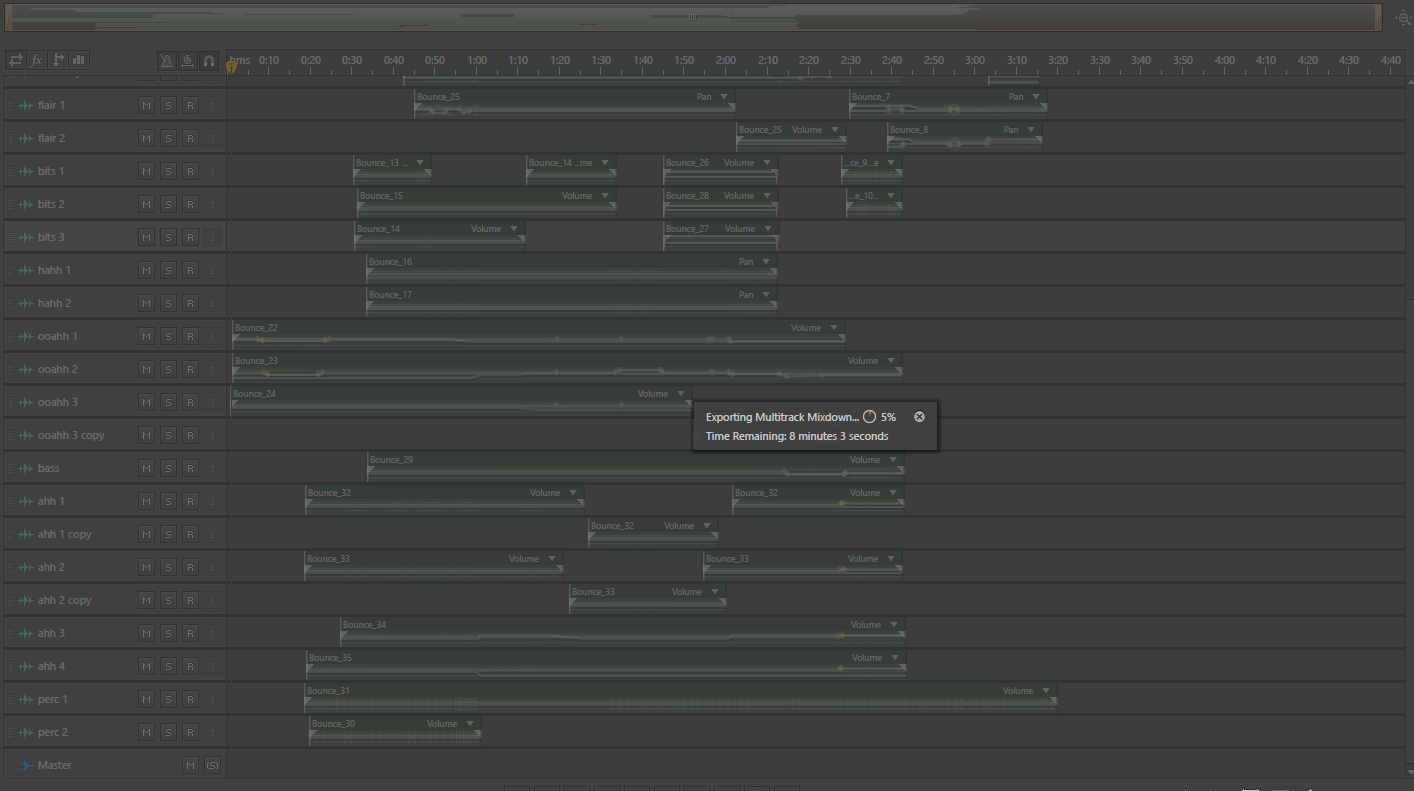Mute the flair 1 track

146,105
